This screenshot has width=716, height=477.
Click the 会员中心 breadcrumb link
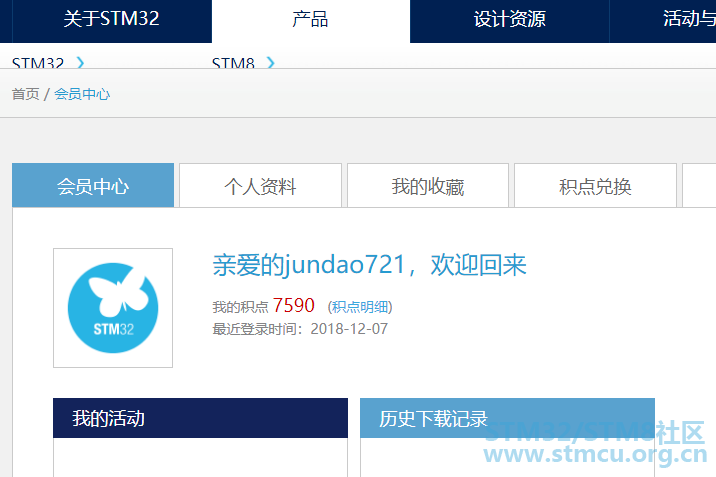click(82, 94)
